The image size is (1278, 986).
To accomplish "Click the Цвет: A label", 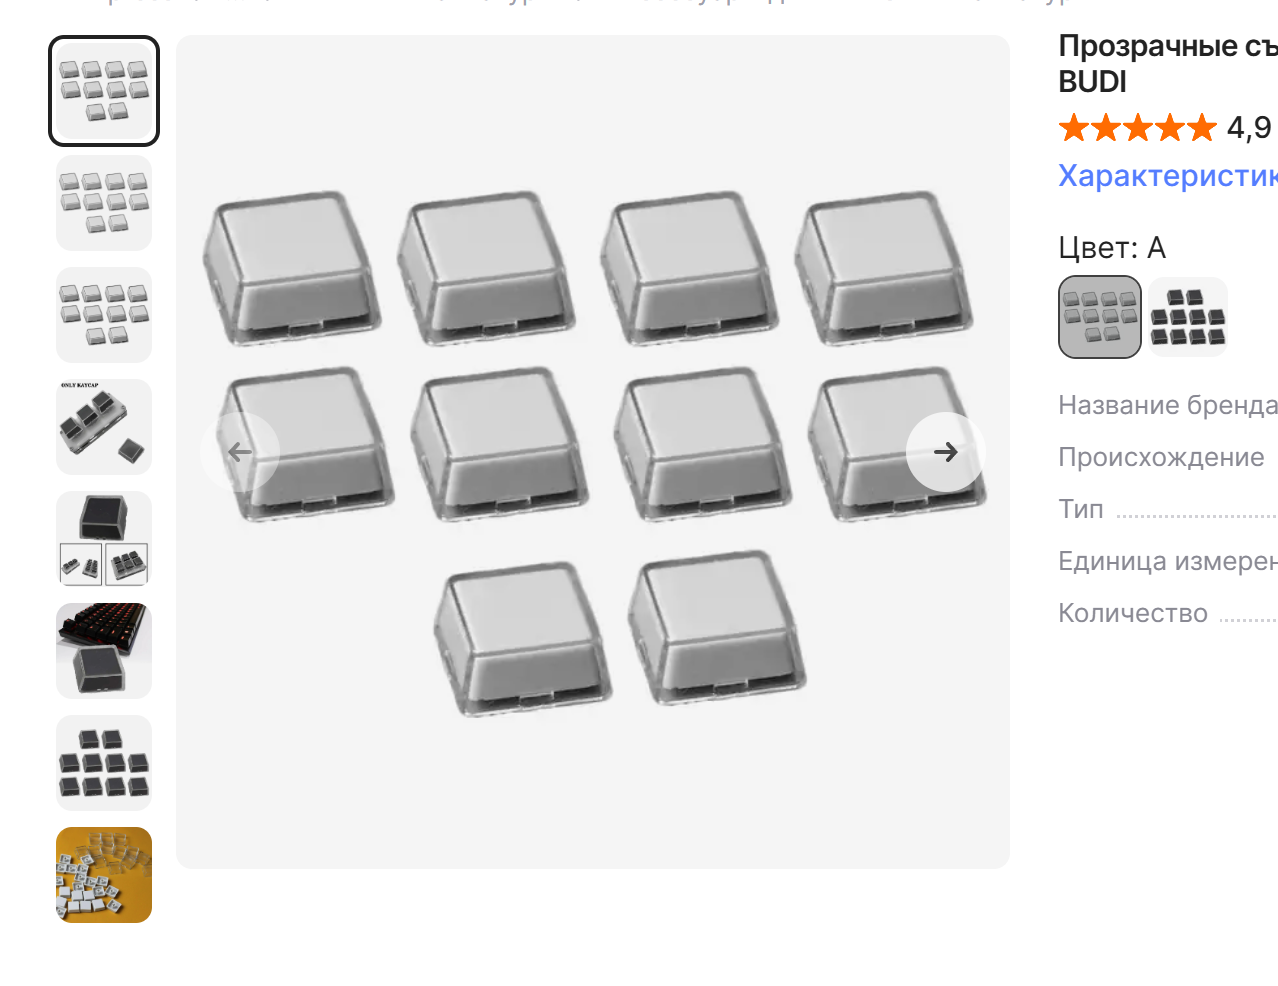I will pos(1112,248).
